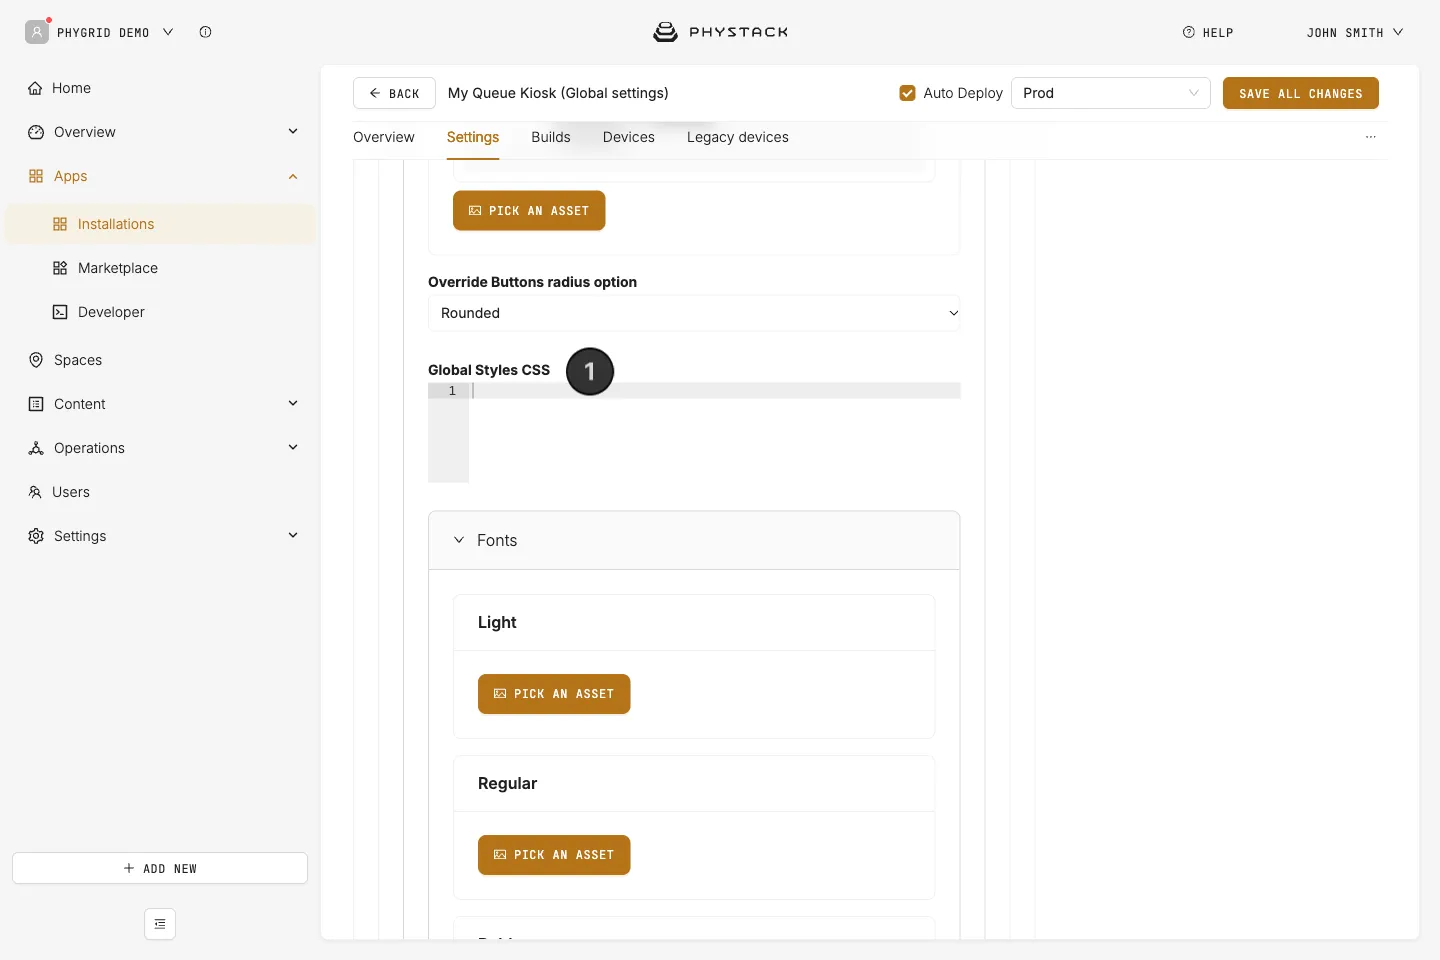Viewport: 1440px width, 960px height.
Task: Open the Prod environment dropdown
Action: [1111, 93]
